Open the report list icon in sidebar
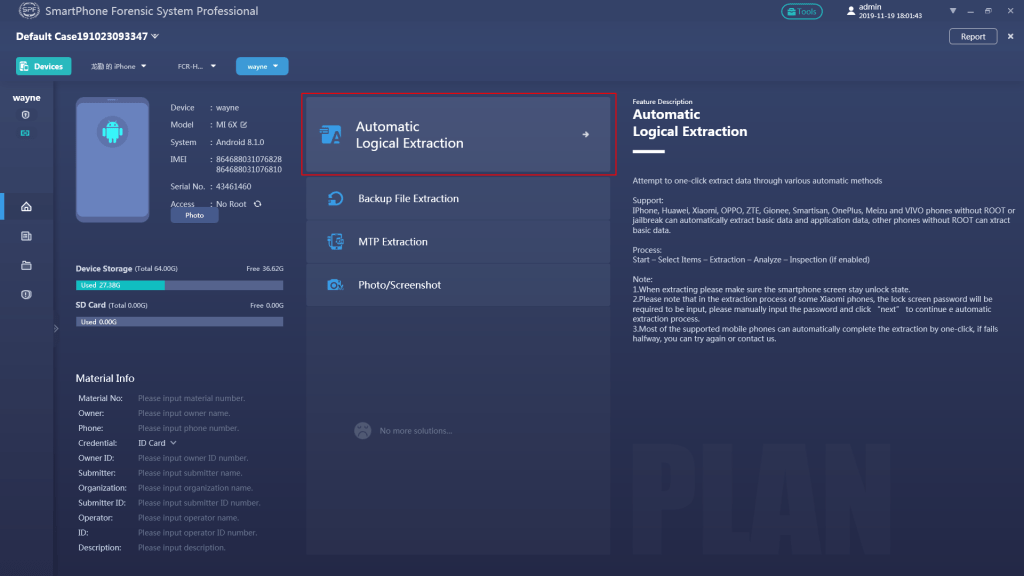This screenshot has height=576, width=1024. pos(28,236)
